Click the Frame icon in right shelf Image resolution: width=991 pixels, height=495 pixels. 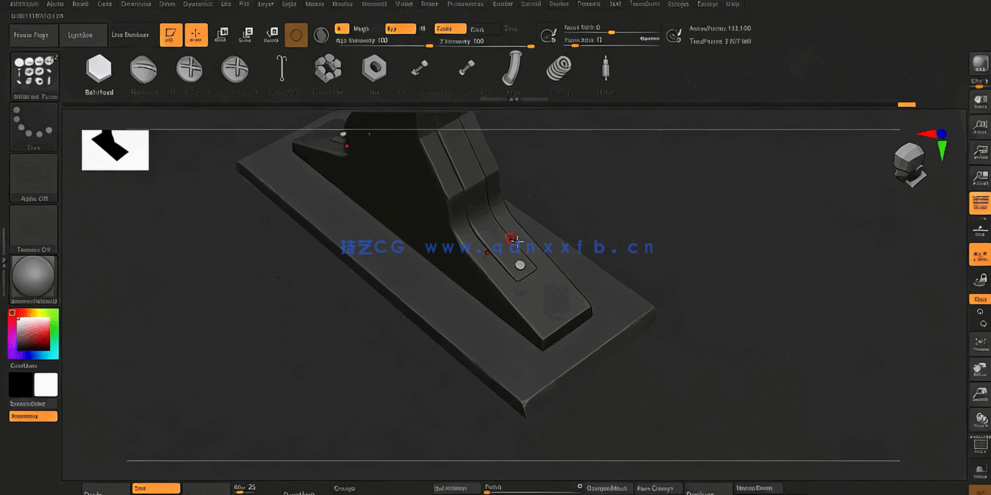(980, 343)
